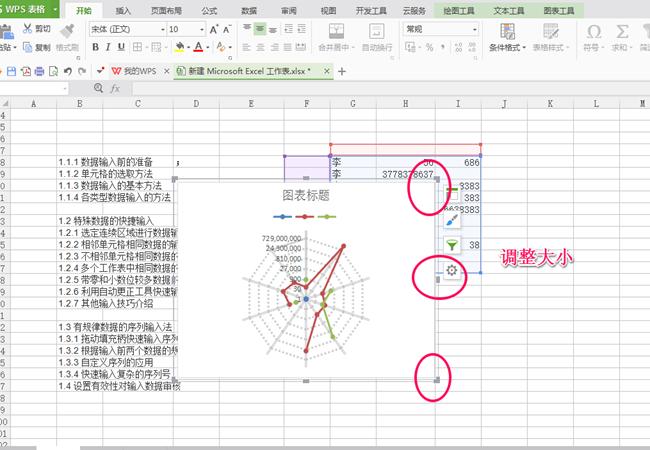
Task: Open chart style brush button beside chart
Action: coord(452,220)
